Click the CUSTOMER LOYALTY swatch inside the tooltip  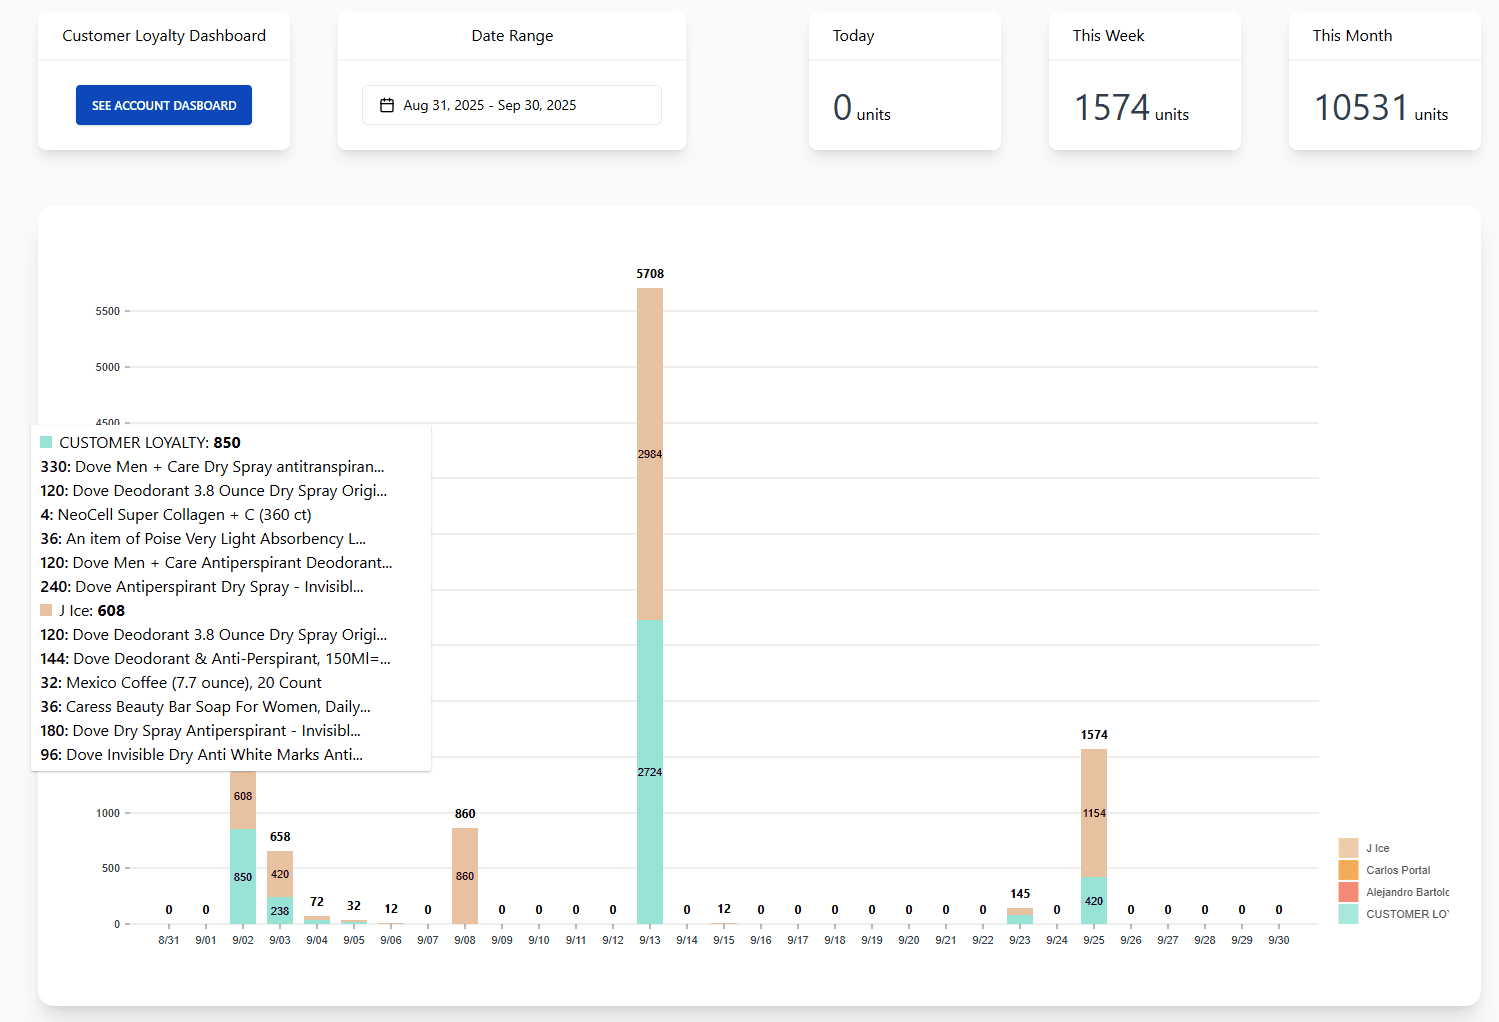coord(45,441)
